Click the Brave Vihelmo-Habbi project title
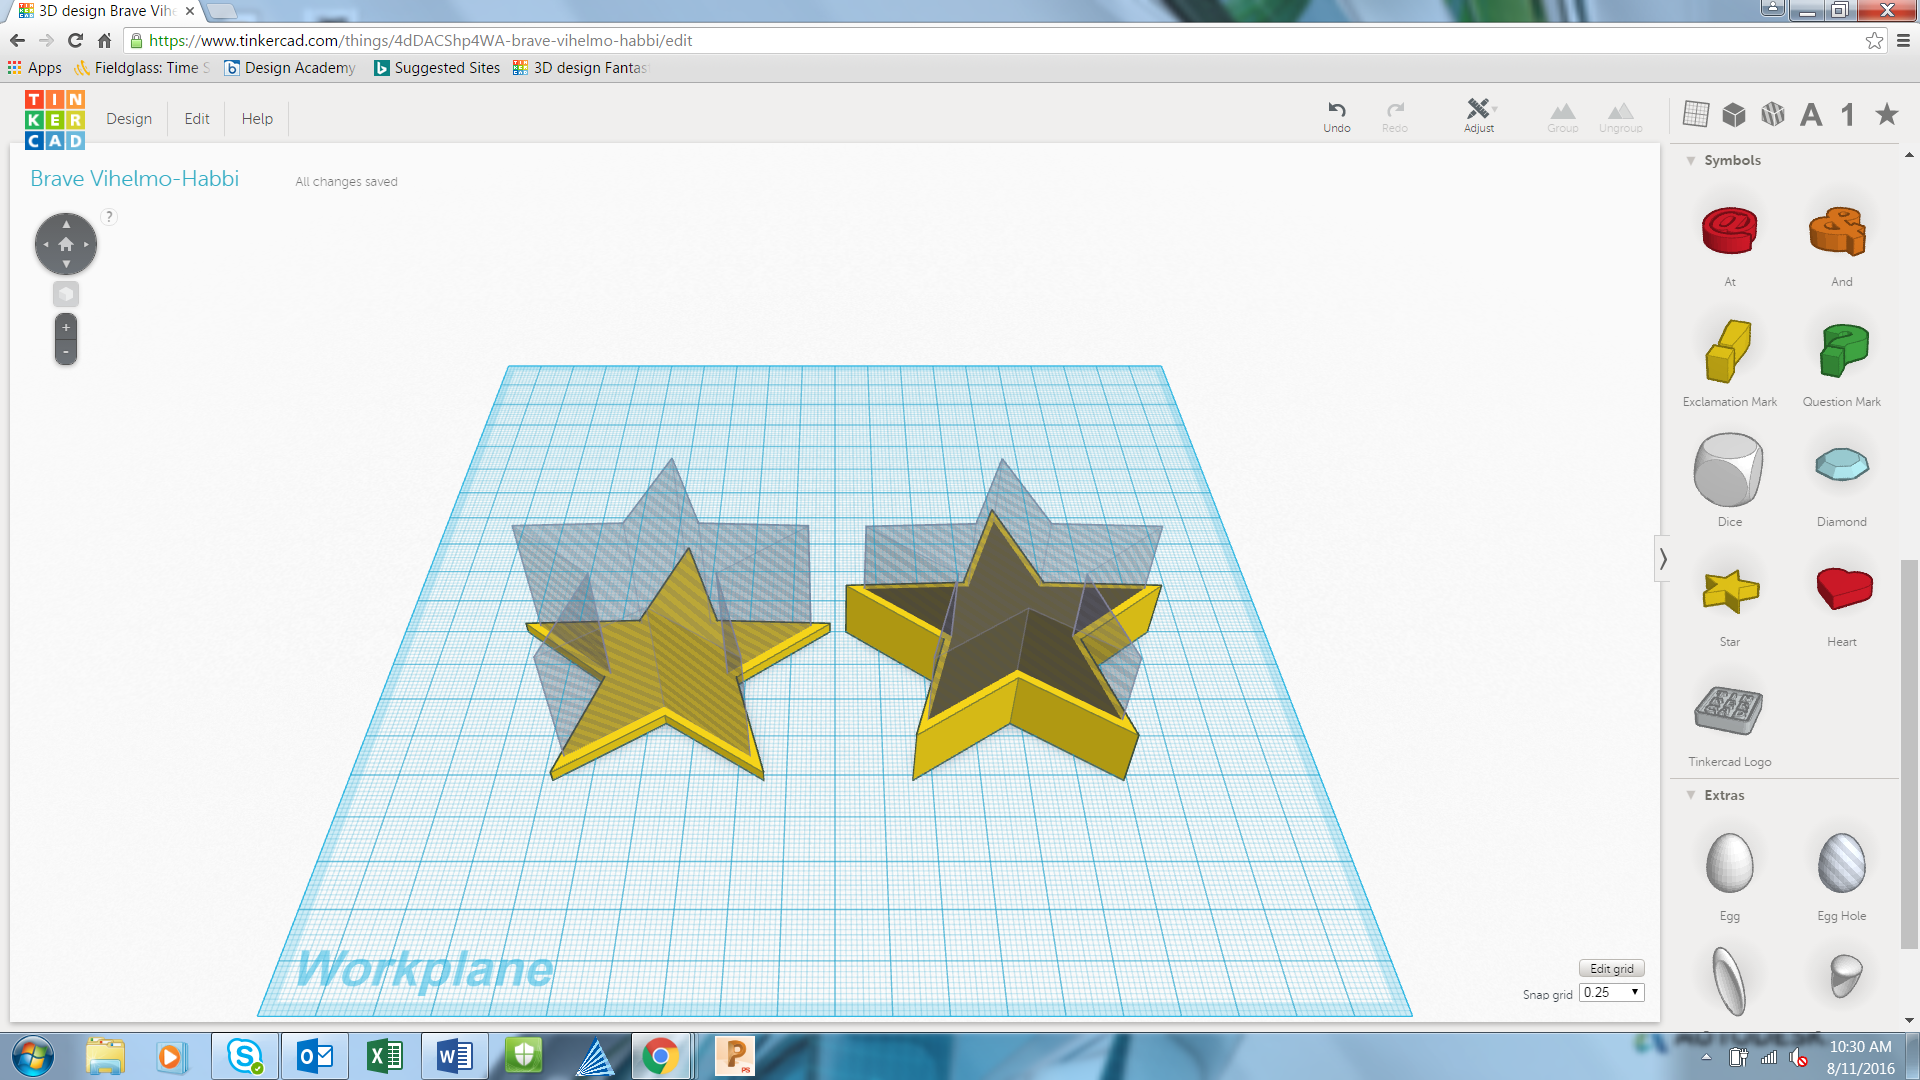This screenshot has width=1920, height=1080. pyautogui.click(x=135, y=178)
